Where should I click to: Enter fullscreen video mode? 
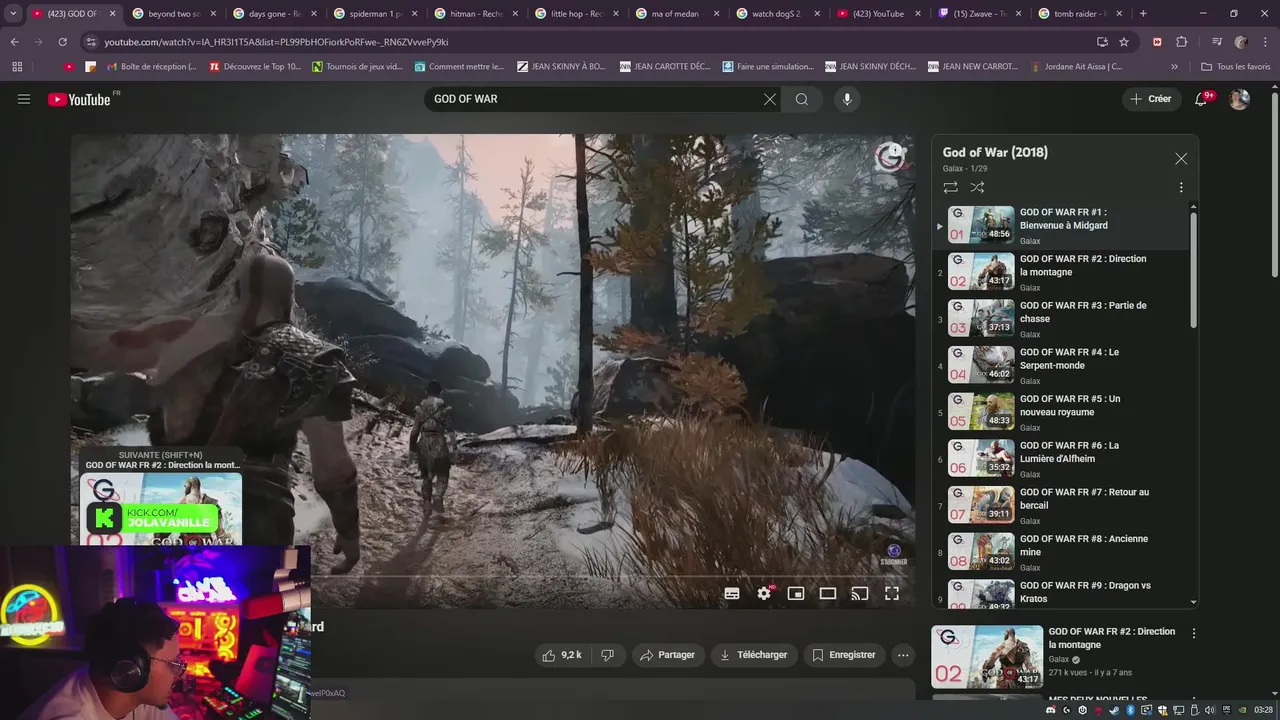(x=892, y=593)
